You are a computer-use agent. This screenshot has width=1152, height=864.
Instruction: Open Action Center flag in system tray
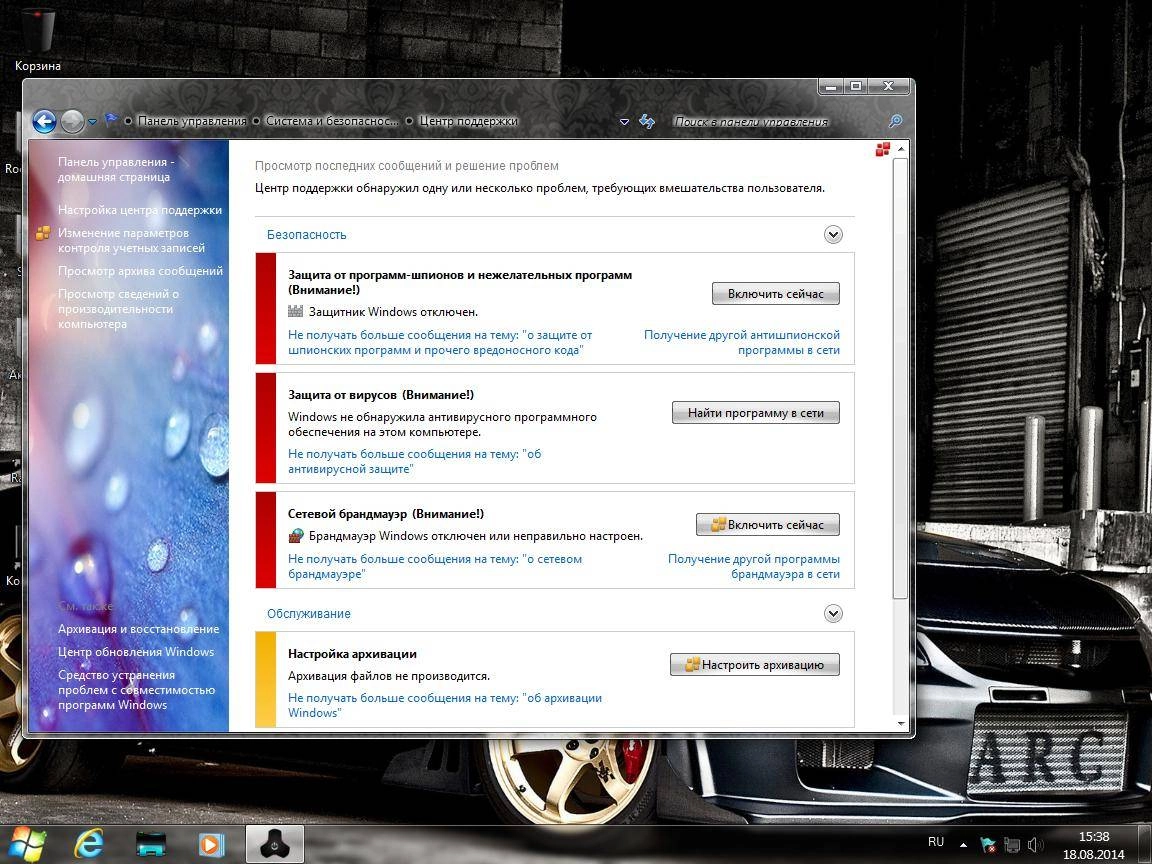[987, 845]
